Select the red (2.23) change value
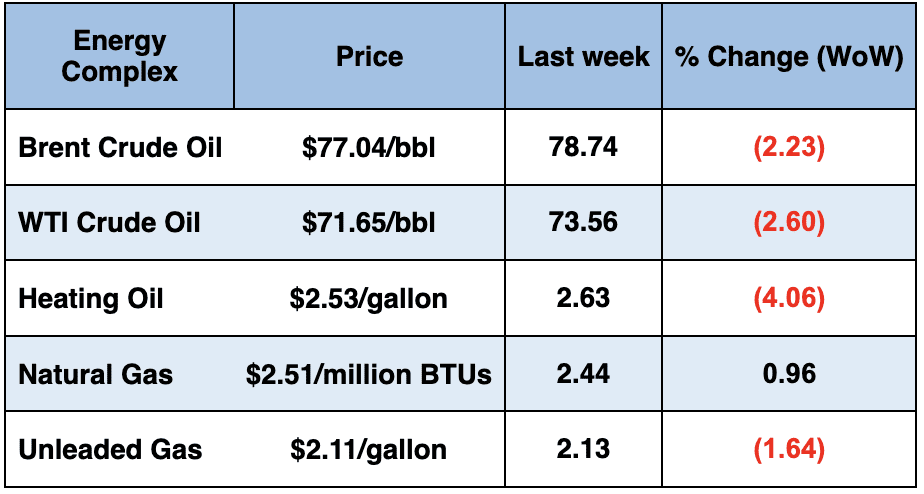 pyautogui.click(x=788, y=147)
